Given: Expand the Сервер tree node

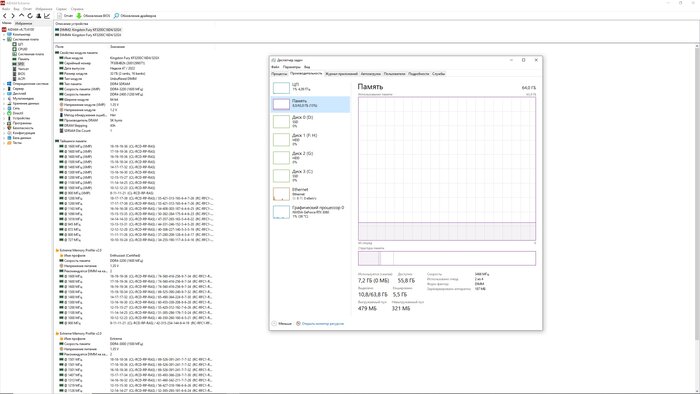Looking at the screenshot, I should coord(4,88).
